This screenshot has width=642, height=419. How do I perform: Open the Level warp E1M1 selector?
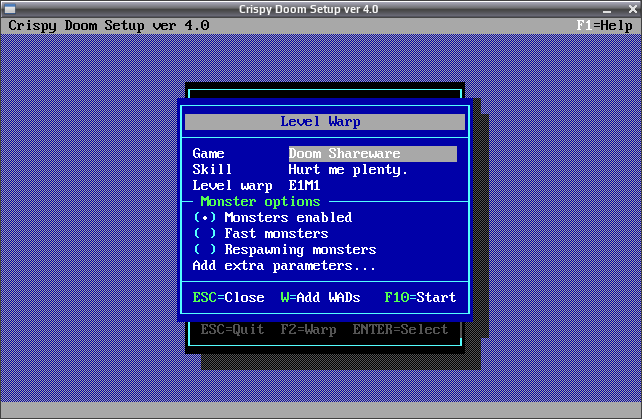304,186
